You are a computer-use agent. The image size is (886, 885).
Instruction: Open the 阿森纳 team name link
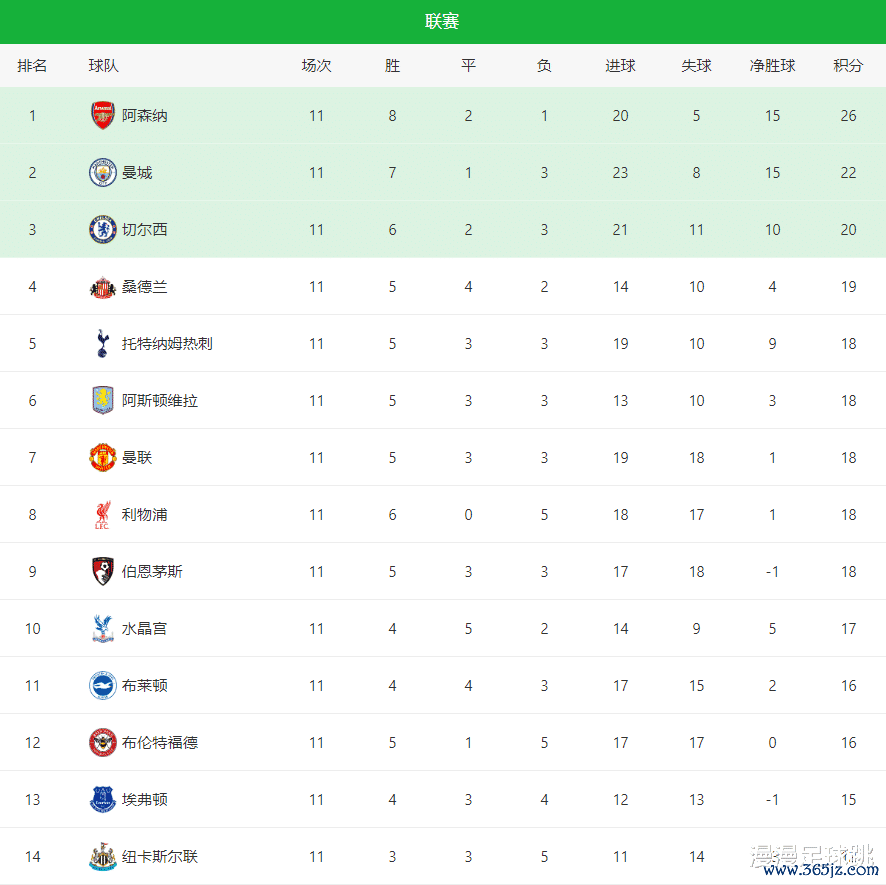[145, 116]
